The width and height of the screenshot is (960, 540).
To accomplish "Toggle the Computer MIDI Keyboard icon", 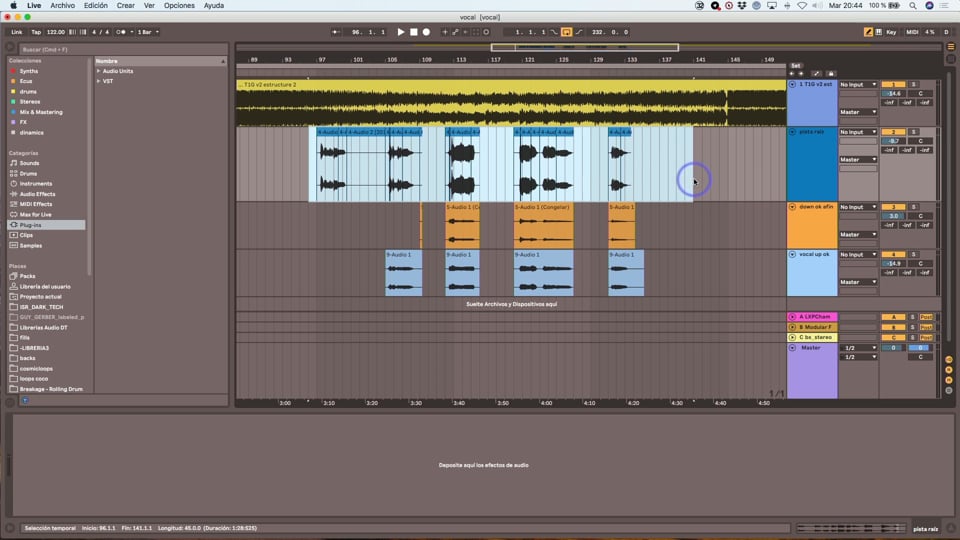I will [879, 32].
